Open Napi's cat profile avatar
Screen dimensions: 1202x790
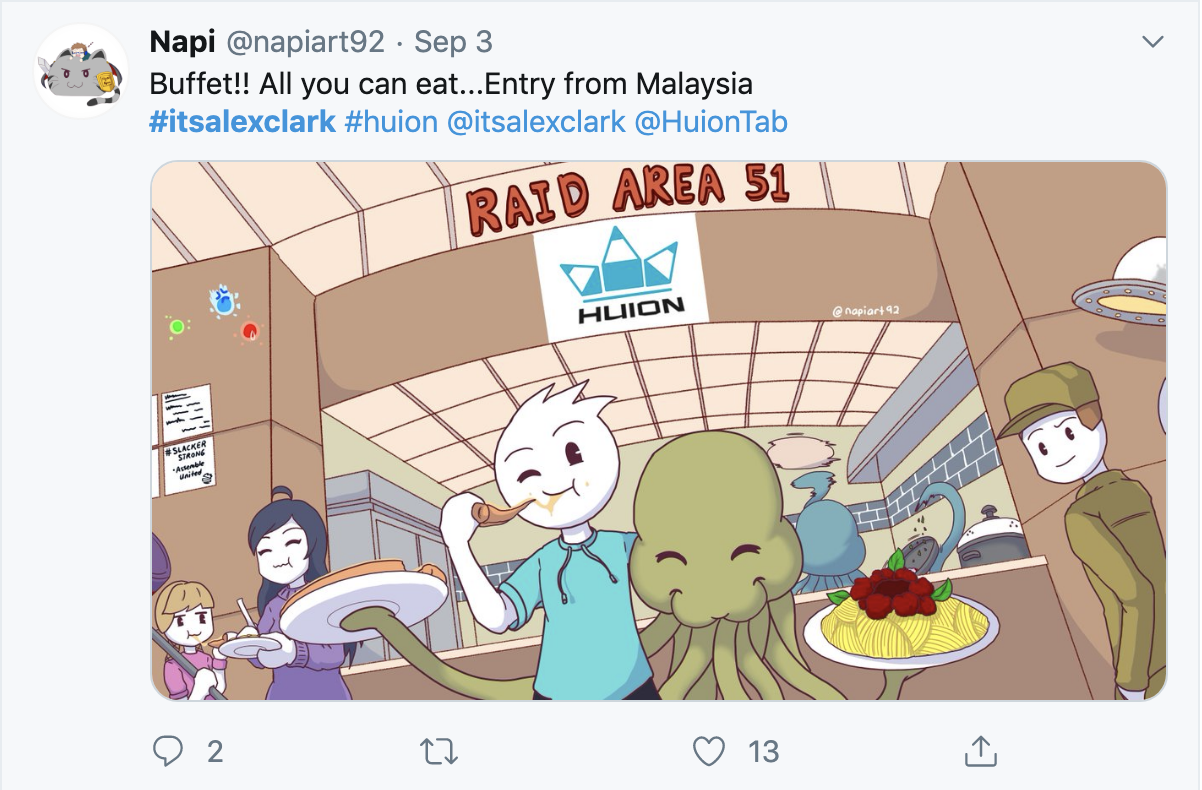point(80,71)
